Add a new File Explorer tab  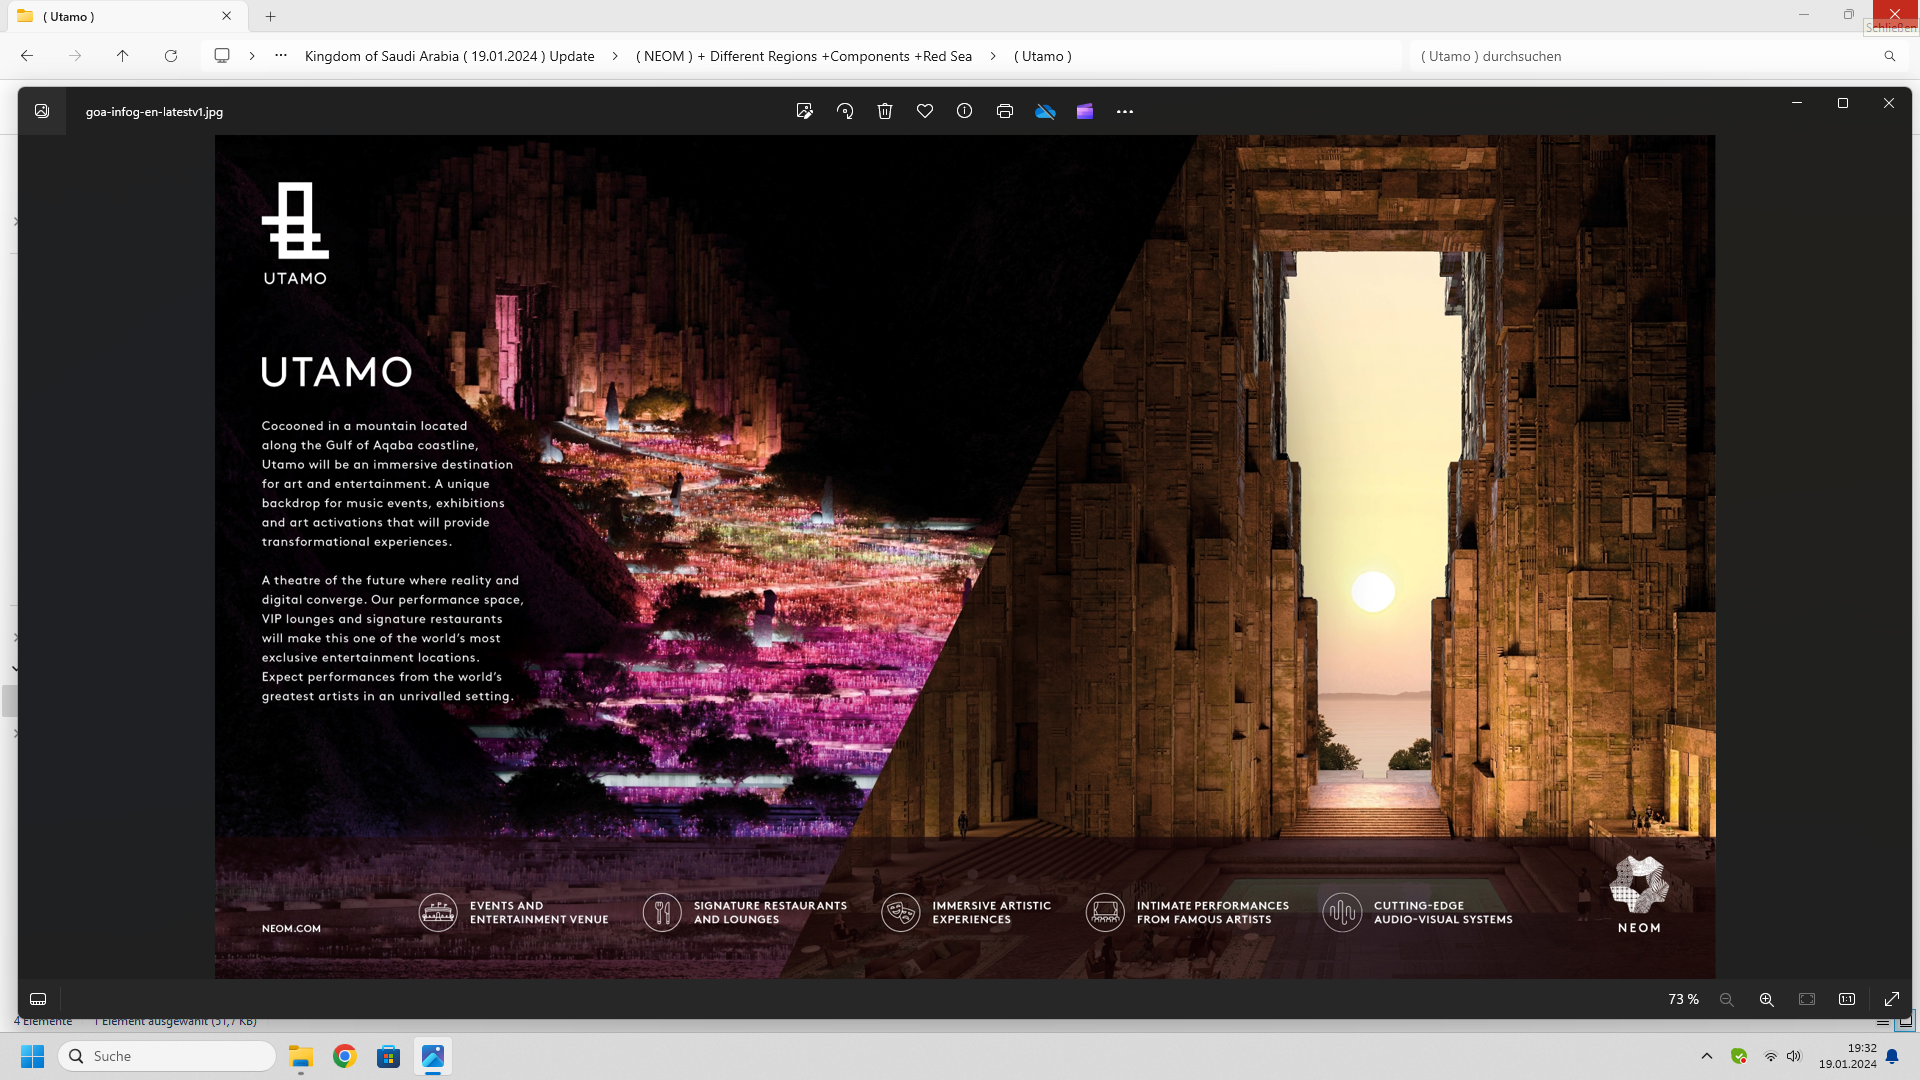click(x=270, y=16)
